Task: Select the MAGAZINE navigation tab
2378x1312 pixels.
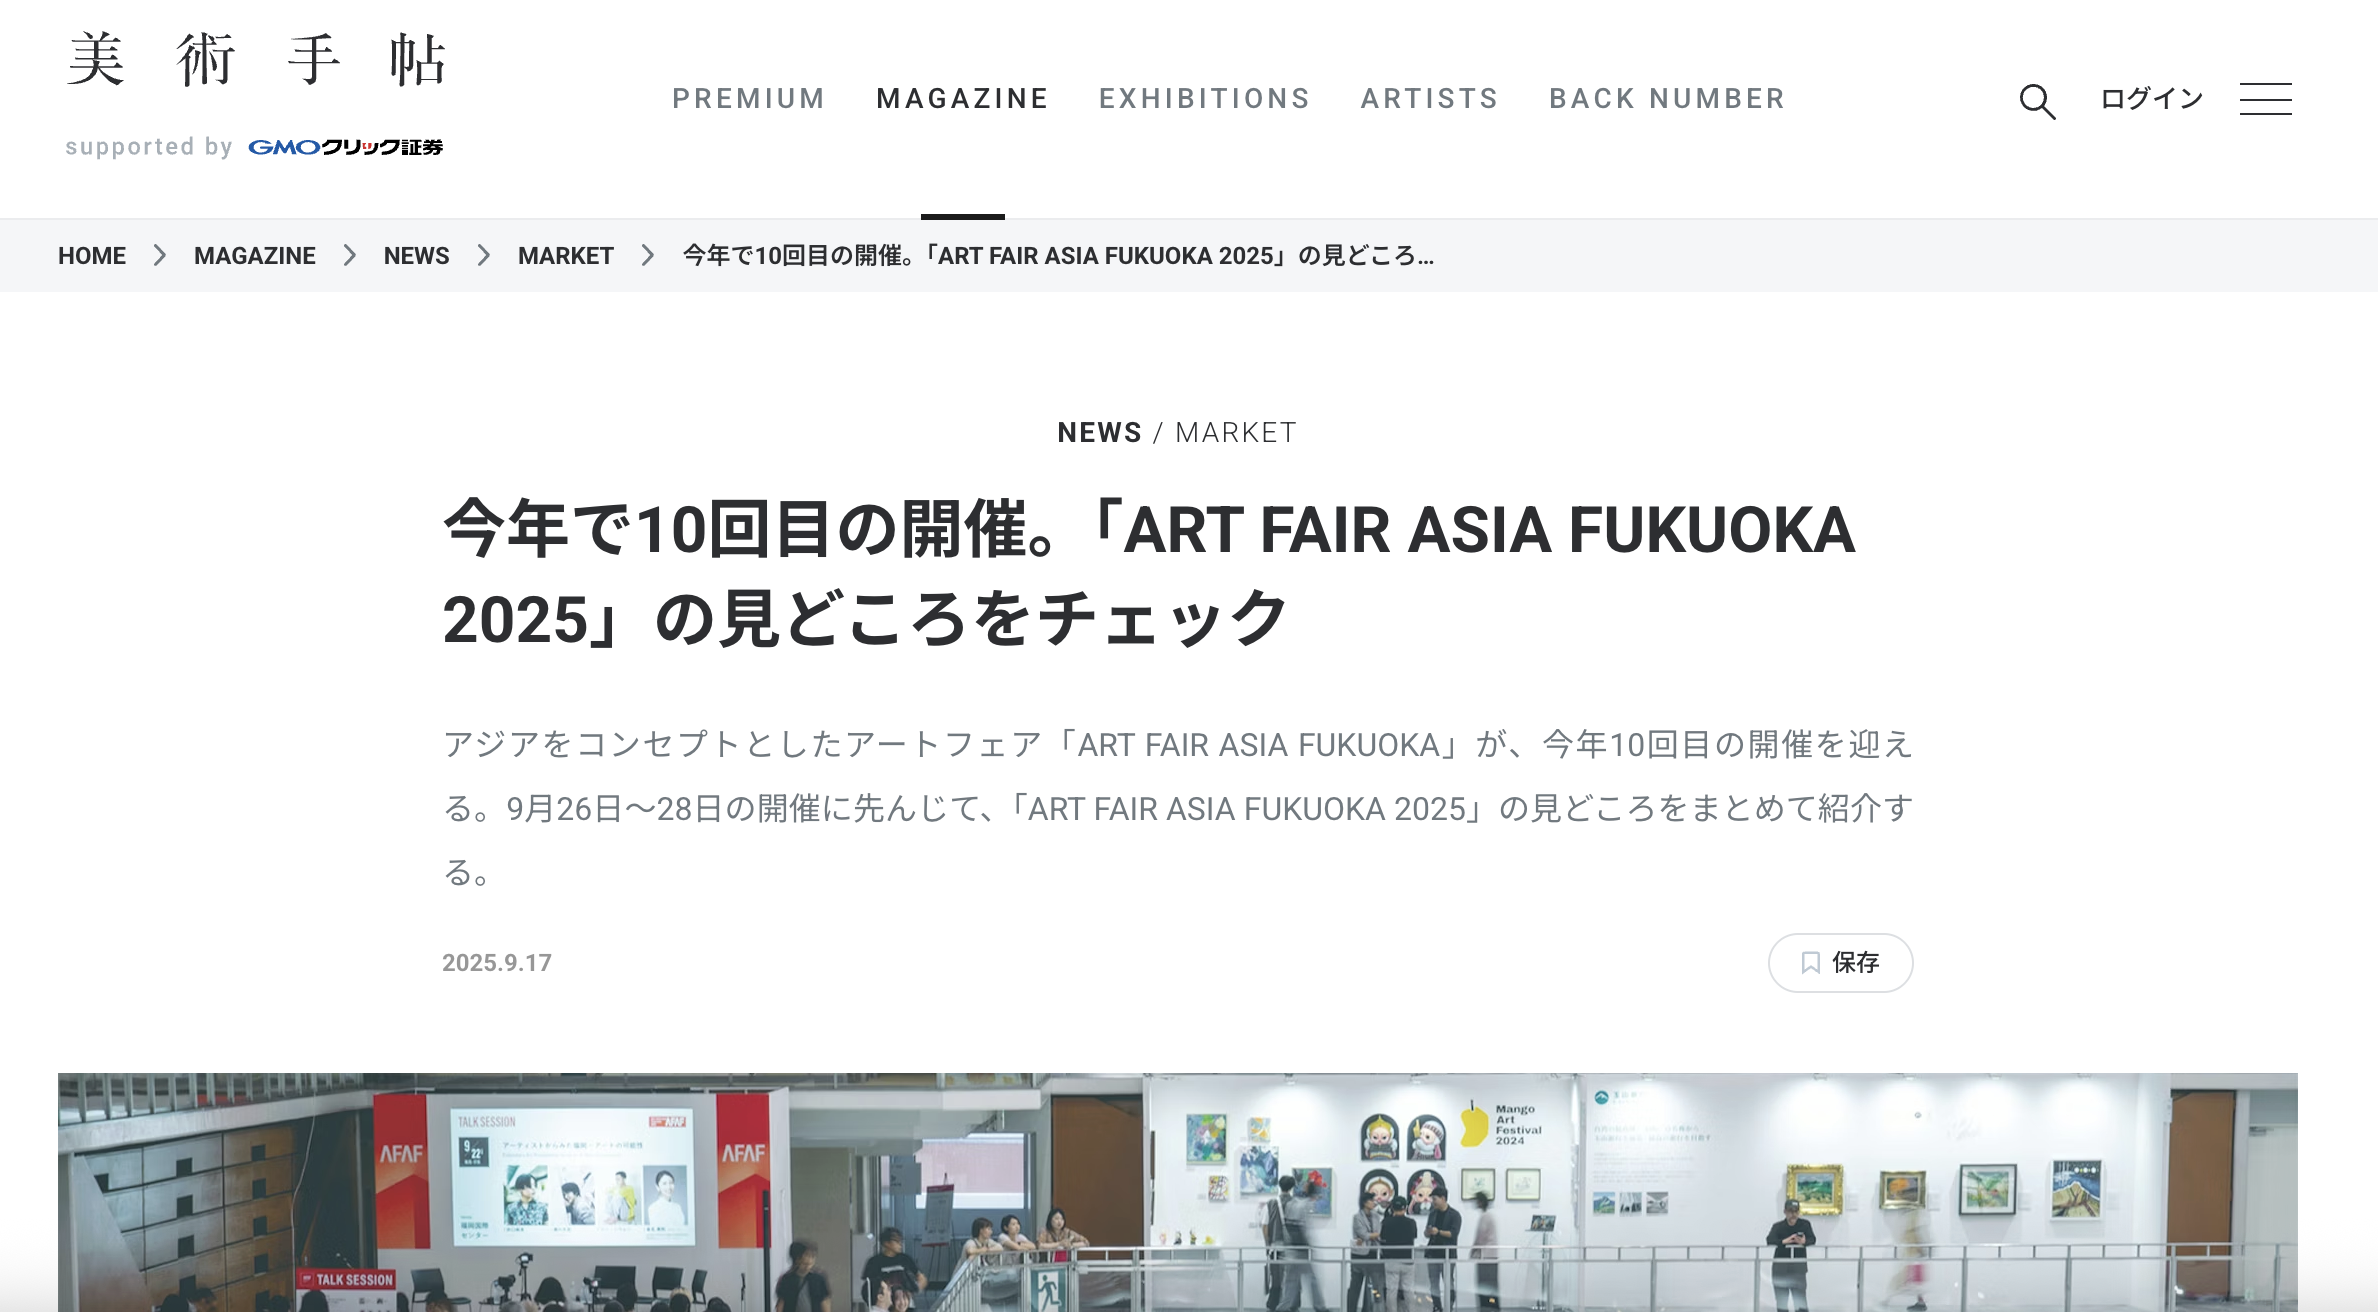Action: point(962,99)
